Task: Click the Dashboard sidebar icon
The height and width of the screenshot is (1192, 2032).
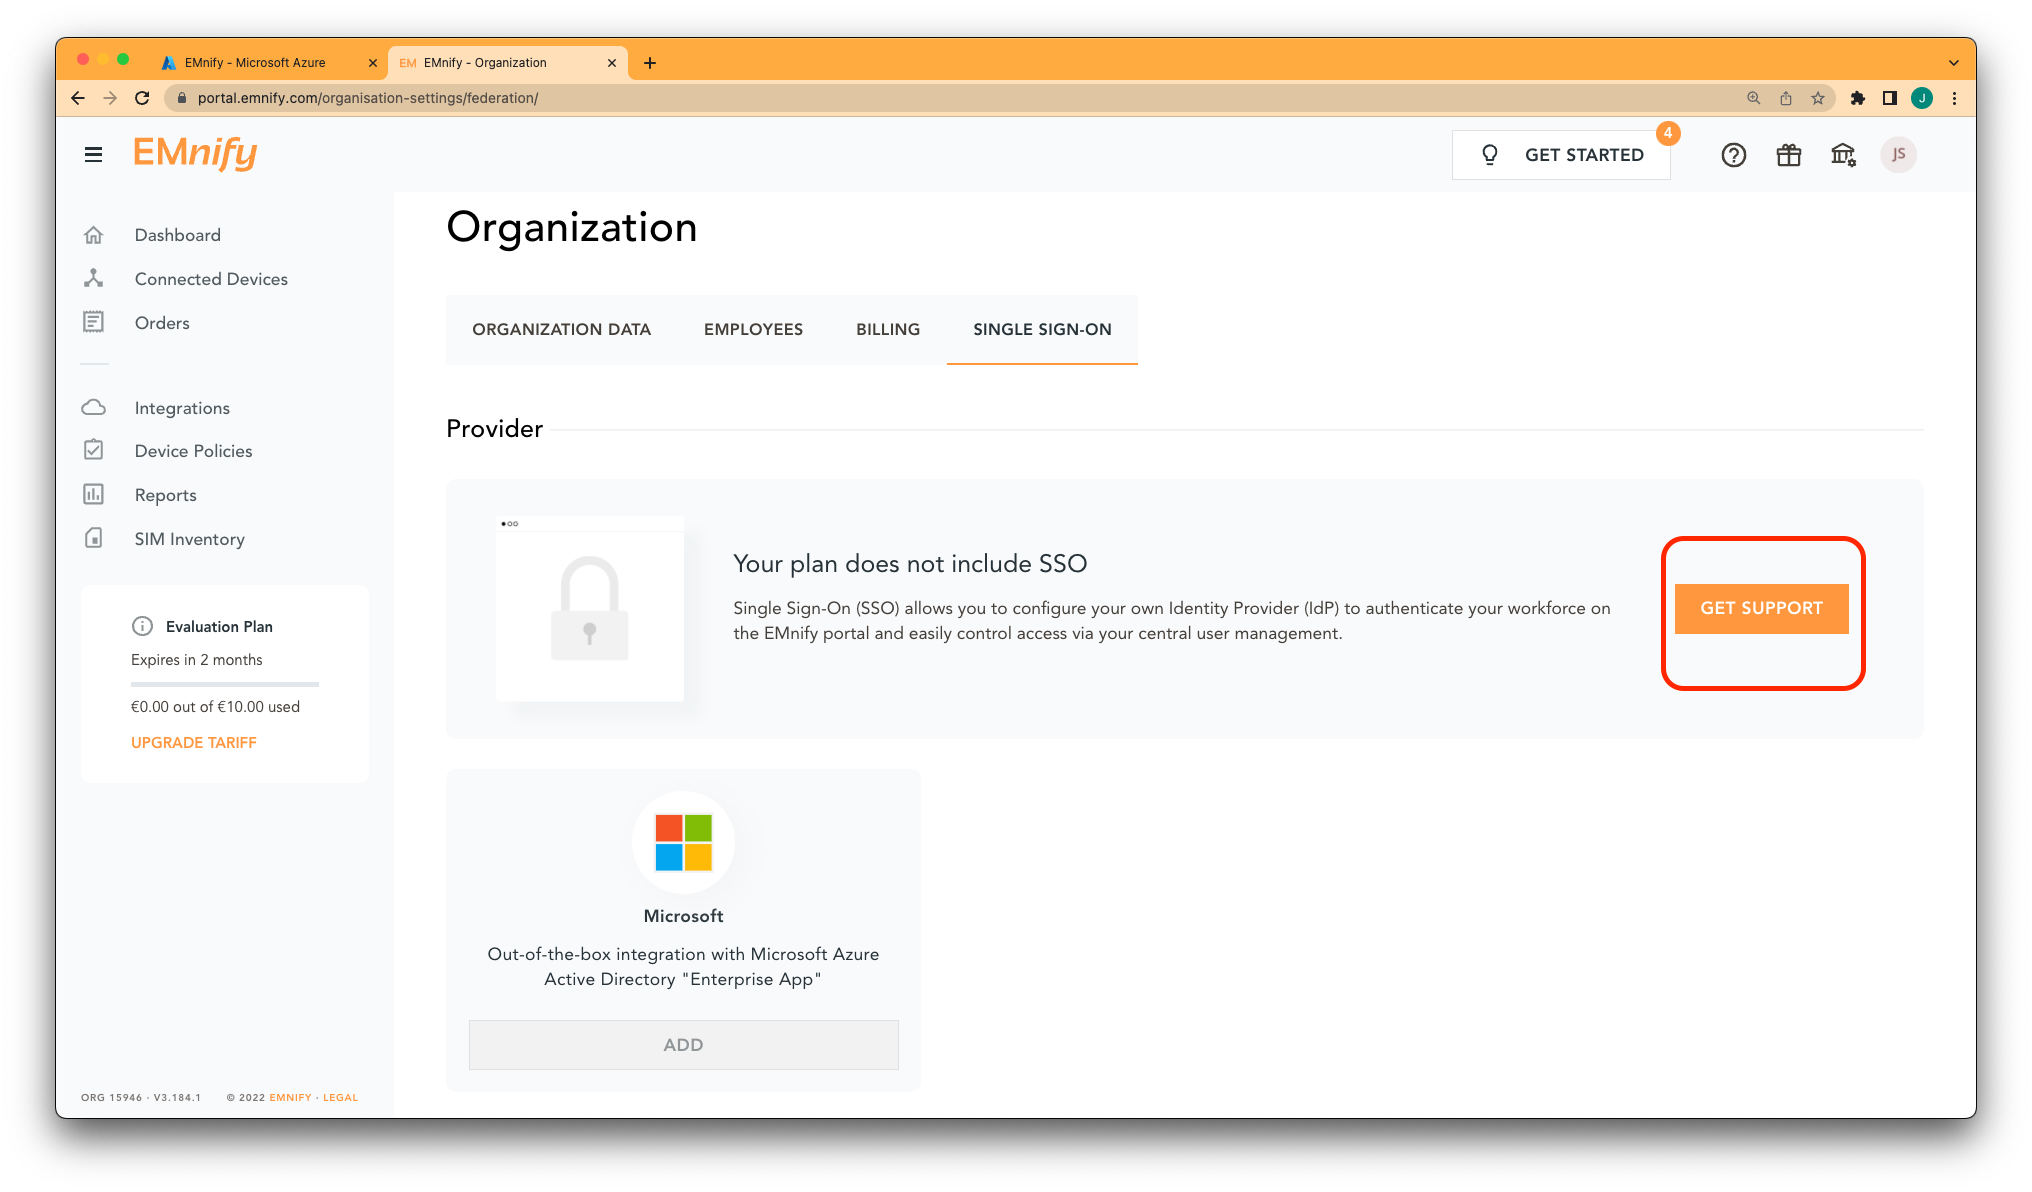Action: pyautogui.click(x=94, y=234)
